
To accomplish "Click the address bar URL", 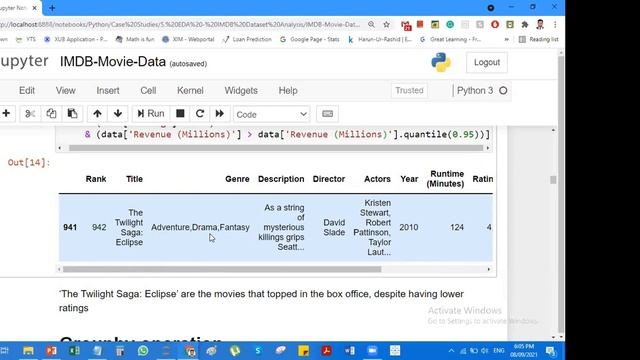I will [180, 24].
